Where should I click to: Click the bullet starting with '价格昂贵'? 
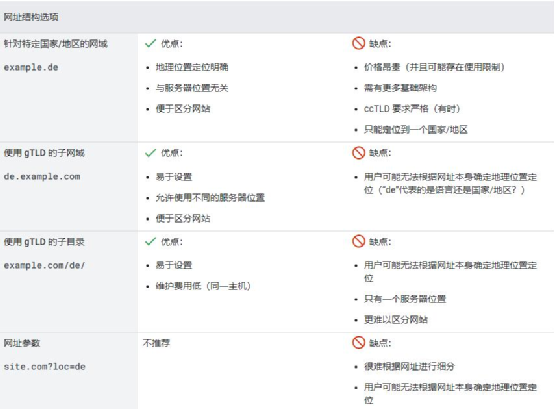(434, 67)
